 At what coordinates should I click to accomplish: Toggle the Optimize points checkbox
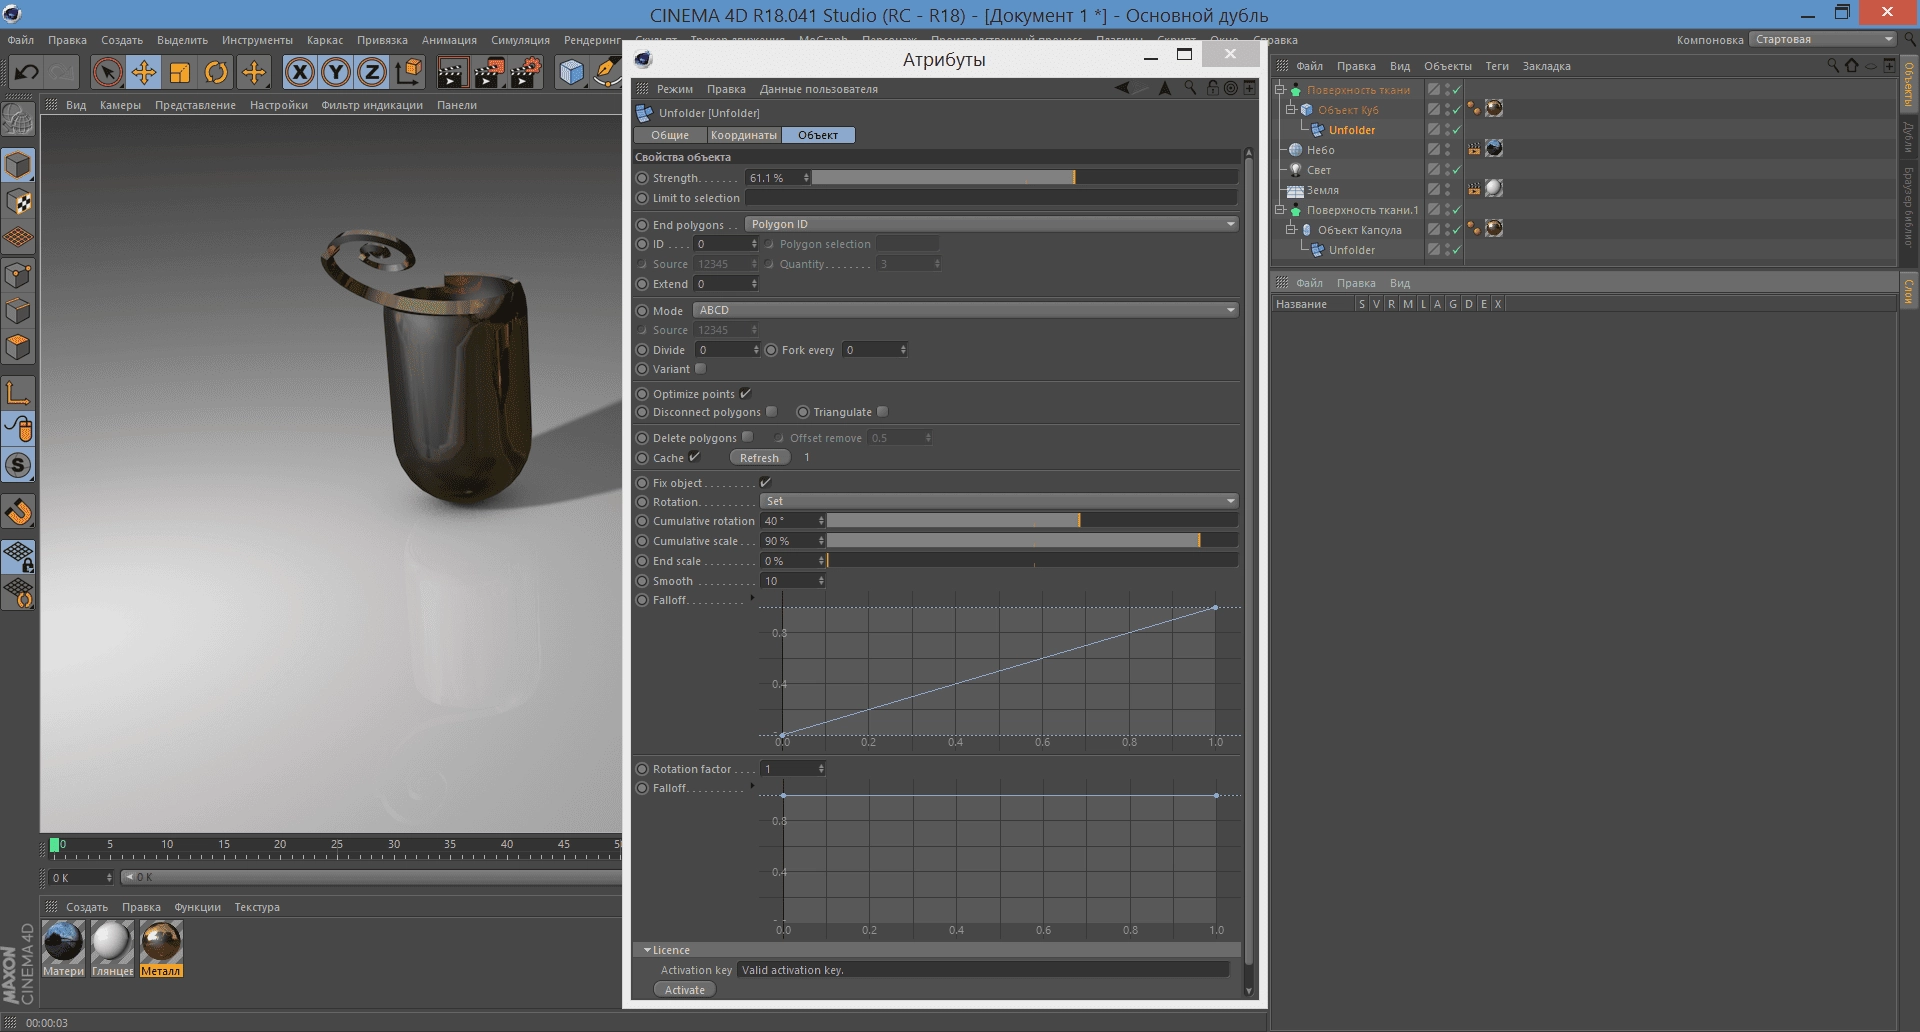pyautogui.click(x=746, y=393)
